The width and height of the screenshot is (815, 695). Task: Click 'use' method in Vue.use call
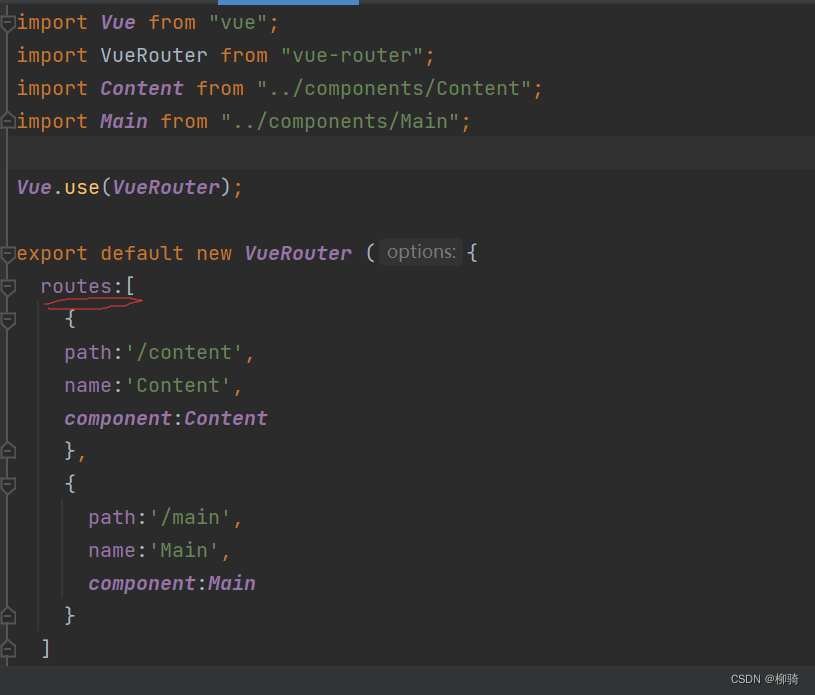[x=82, y=188]
